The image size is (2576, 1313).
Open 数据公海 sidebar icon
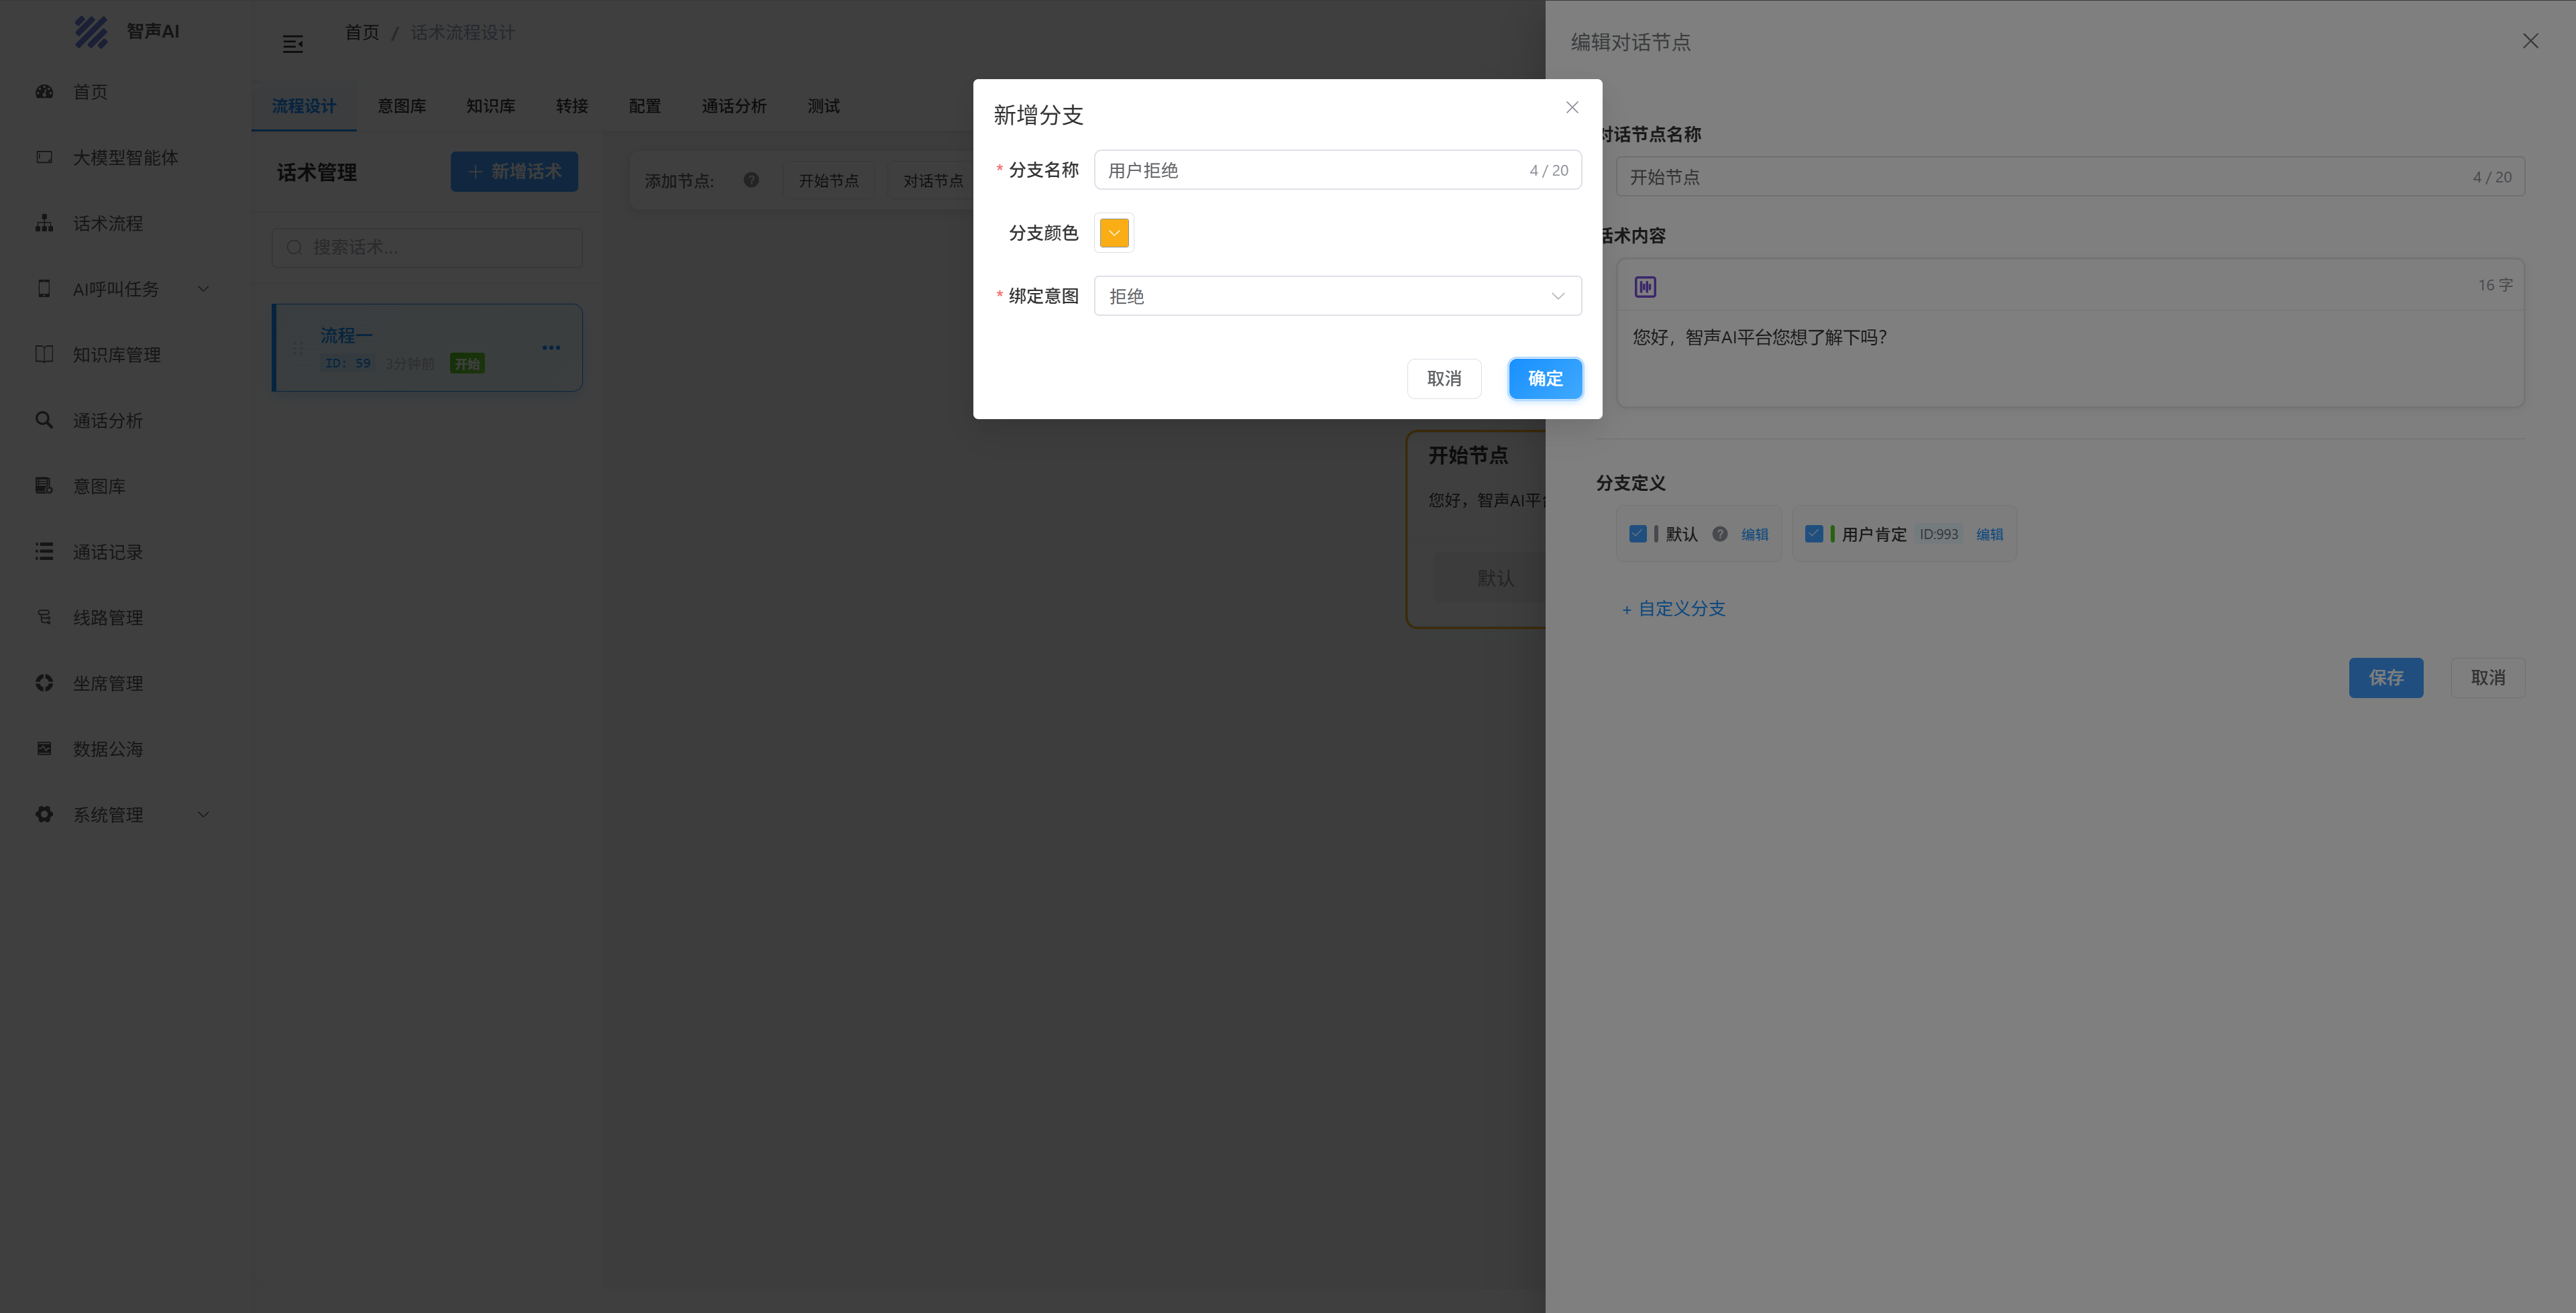[x=44, y=748]
